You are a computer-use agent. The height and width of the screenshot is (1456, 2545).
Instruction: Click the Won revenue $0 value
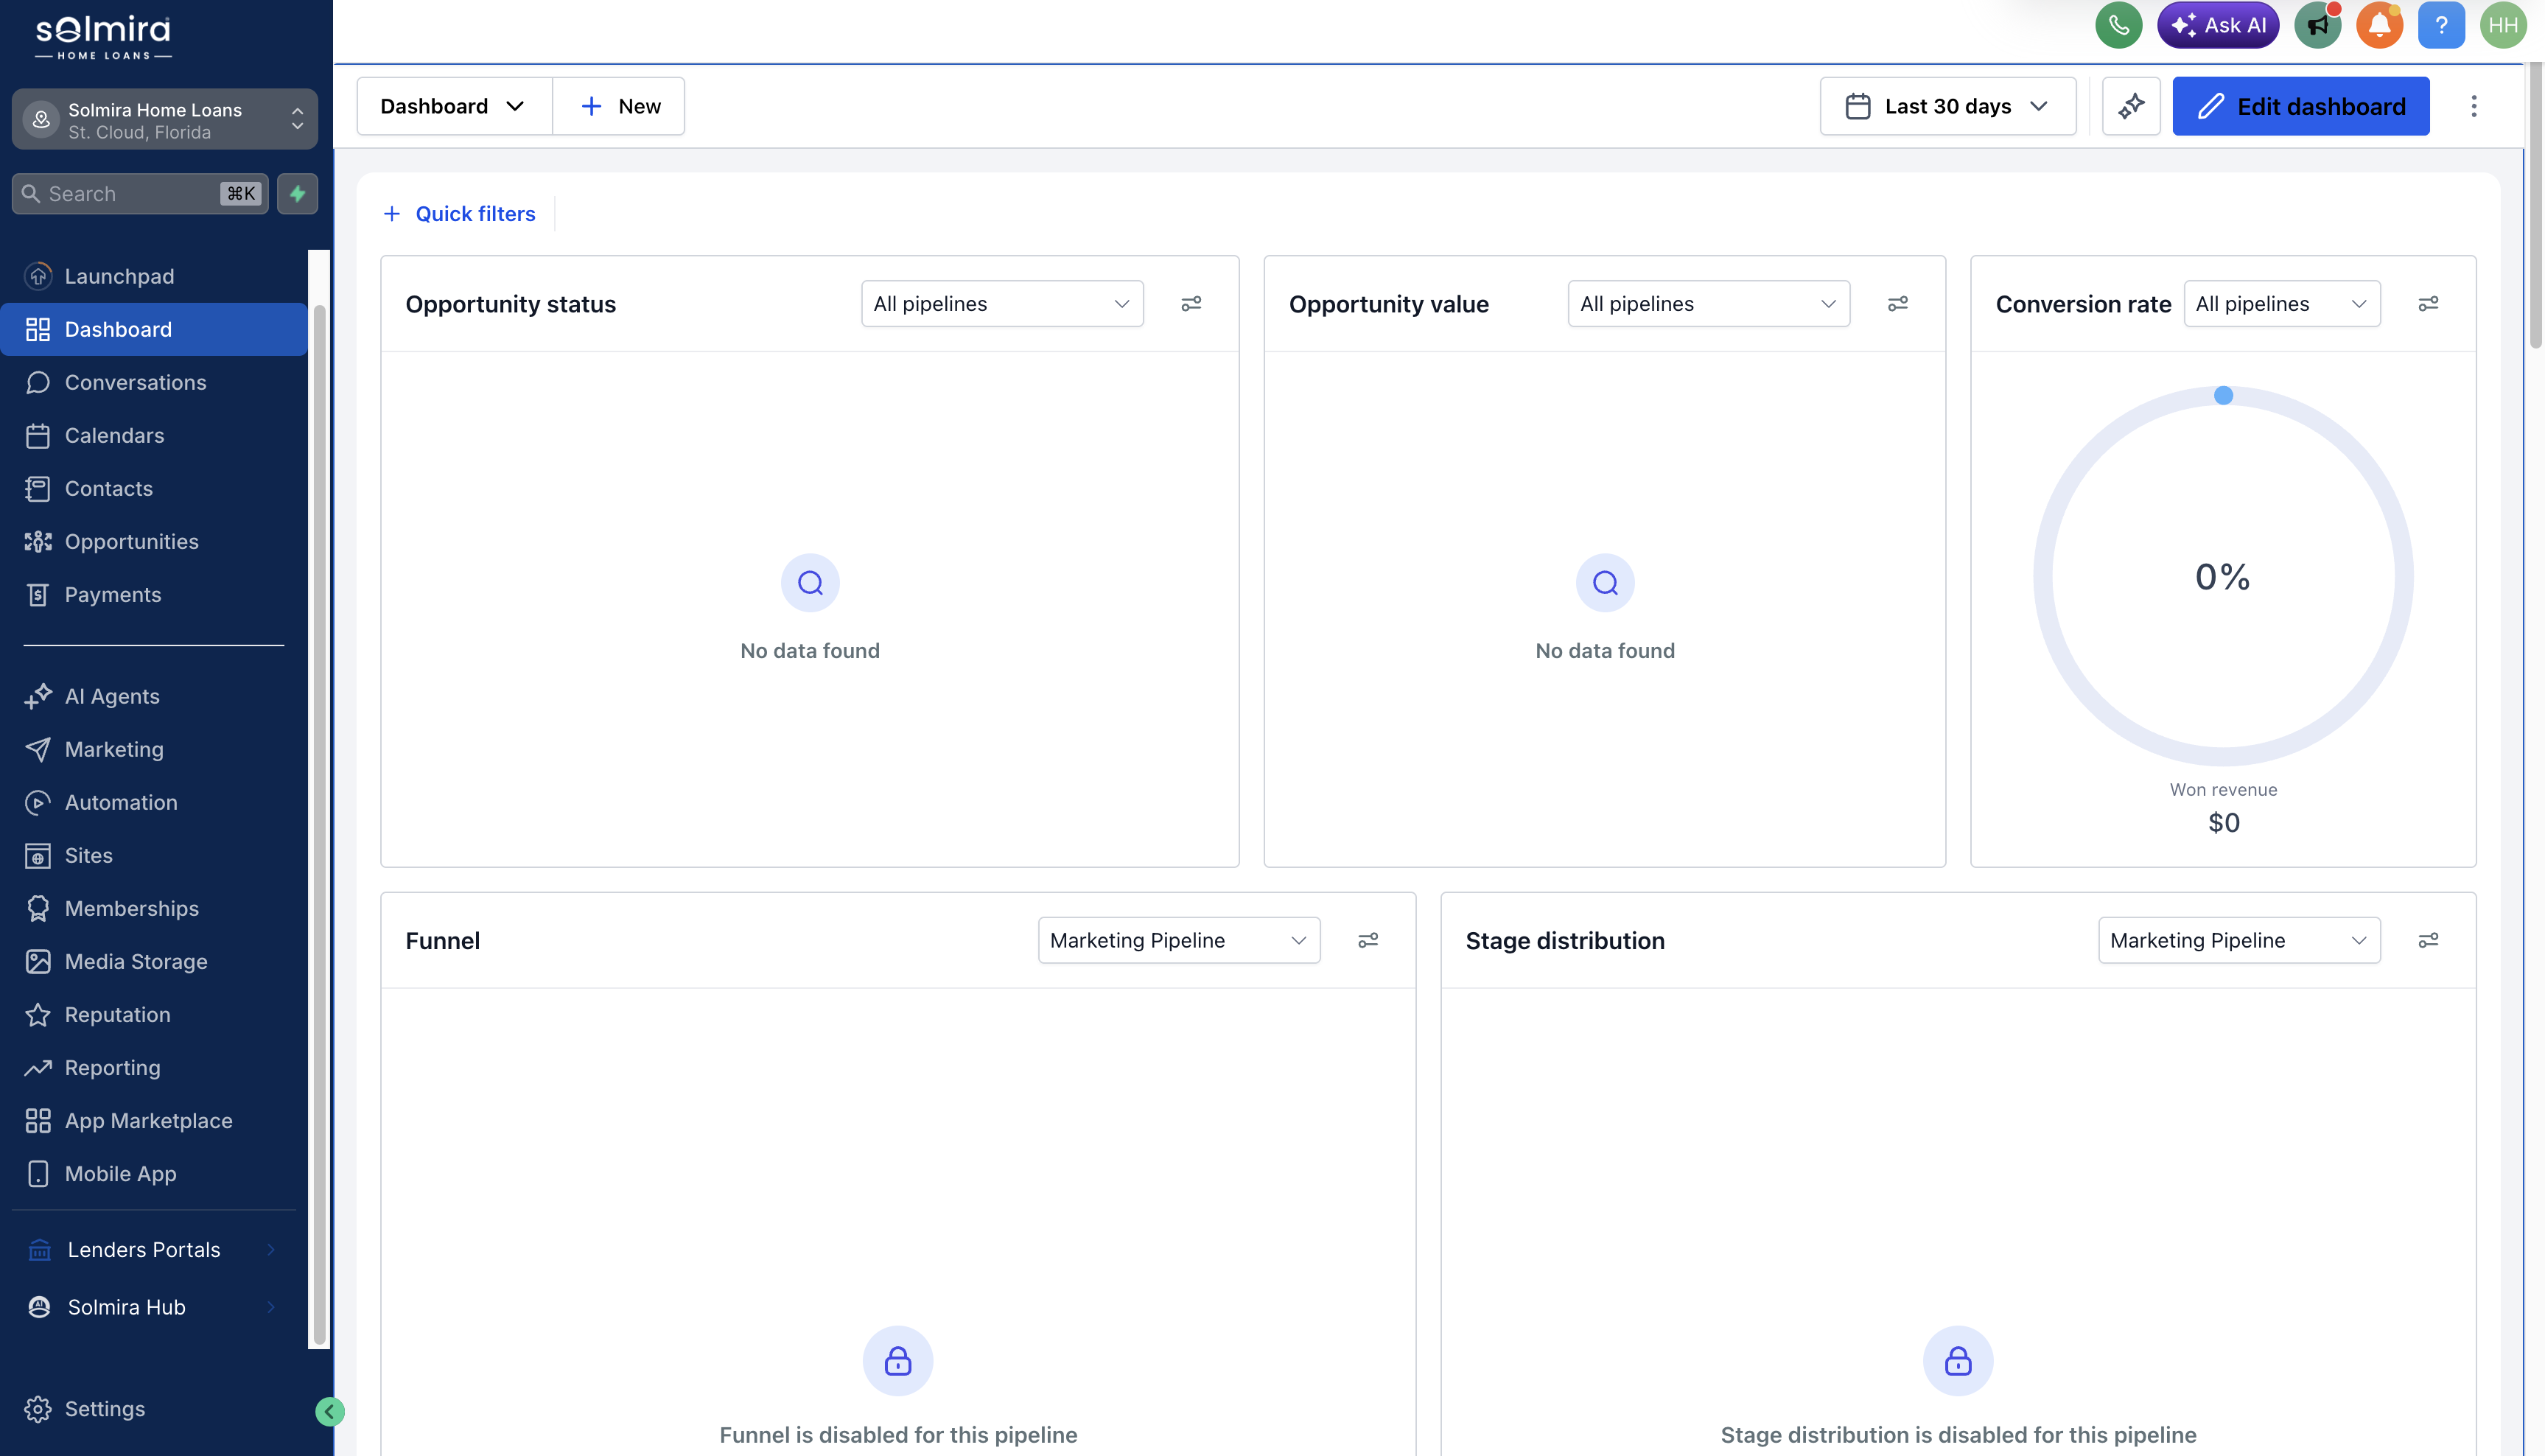coord(2223,823)
